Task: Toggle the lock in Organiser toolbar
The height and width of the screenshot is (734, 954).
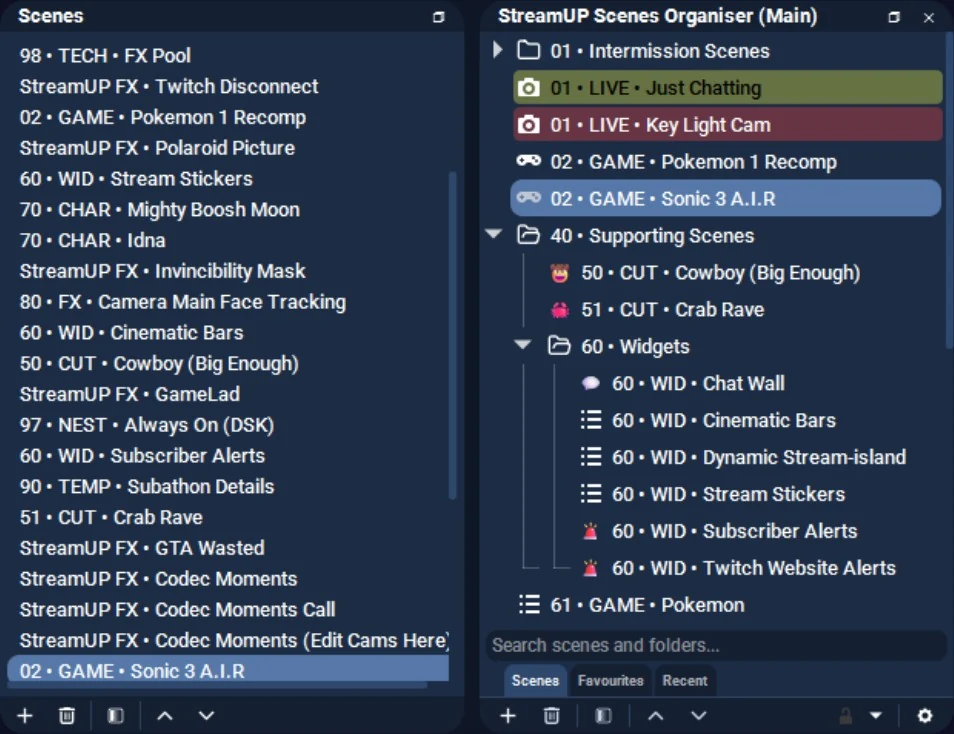Action: [x=846, y=716]
